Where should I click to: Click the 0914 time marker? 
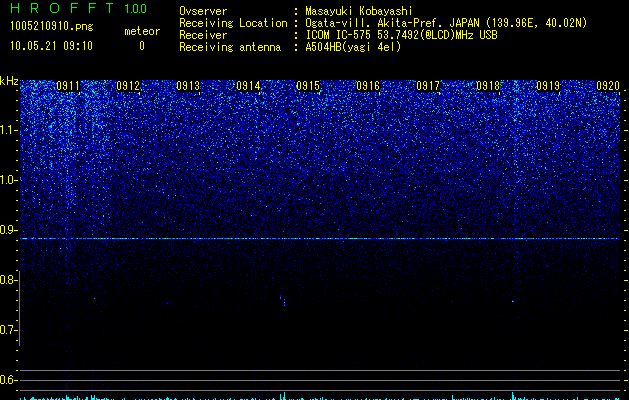[x=248, y=86]
